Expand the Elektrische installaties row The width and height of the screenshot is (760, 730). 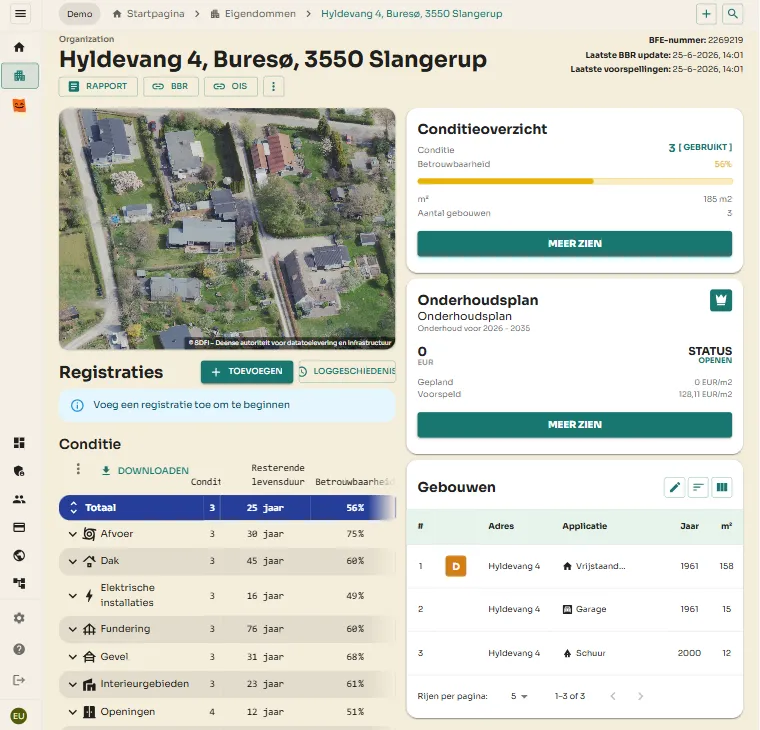(x=73, y=595)
